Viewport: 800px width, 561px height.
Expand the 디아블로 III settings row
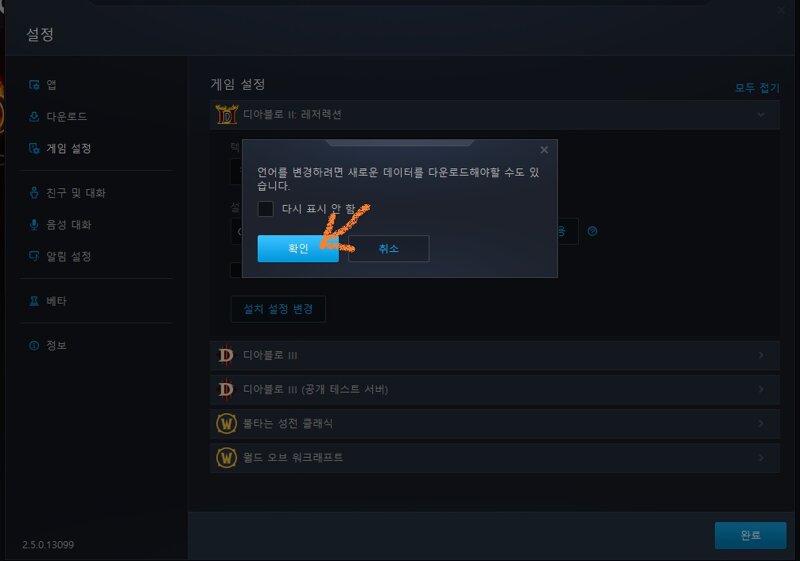[x=494, y=355]
